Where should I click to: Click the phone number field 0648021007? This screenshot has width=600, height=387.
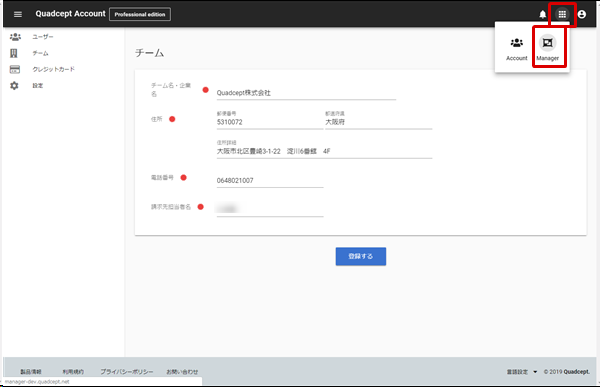click(270, 180)
